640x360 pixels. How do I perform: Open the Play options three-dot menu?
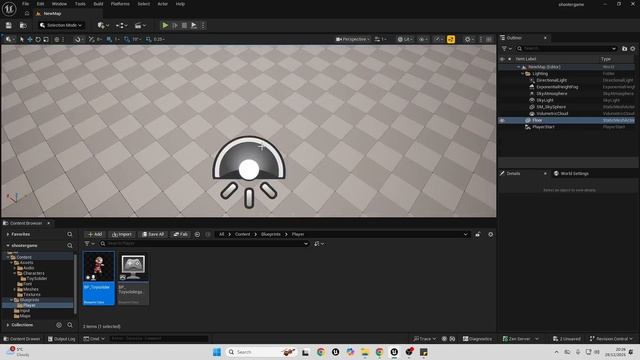point(203,25)
